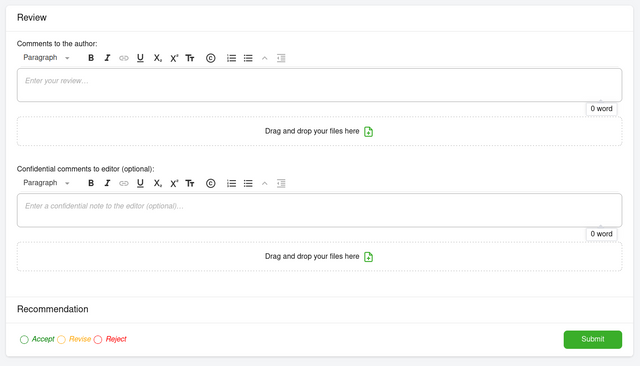Insert special character in confidential comments toolbar

click(211, 184)
